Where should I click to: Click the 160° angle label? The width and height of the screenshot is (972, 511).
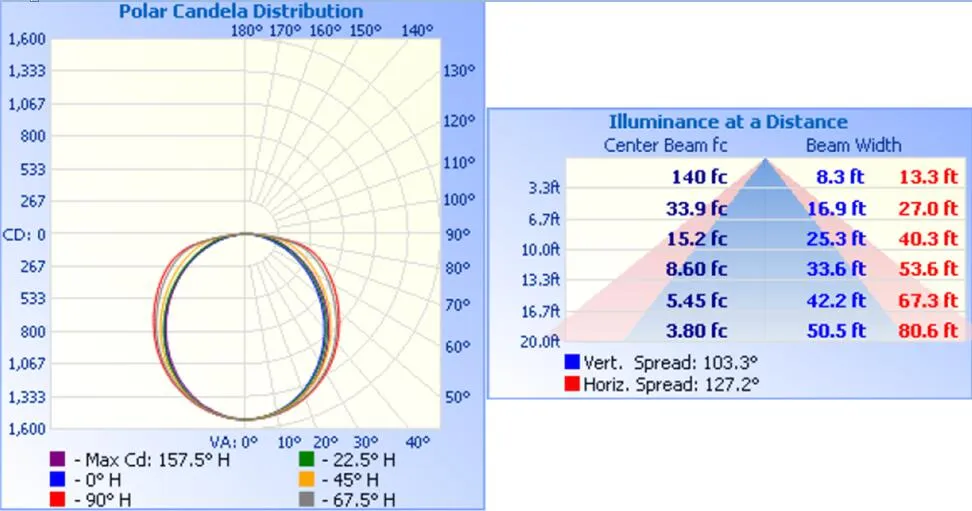pos(325,30)
